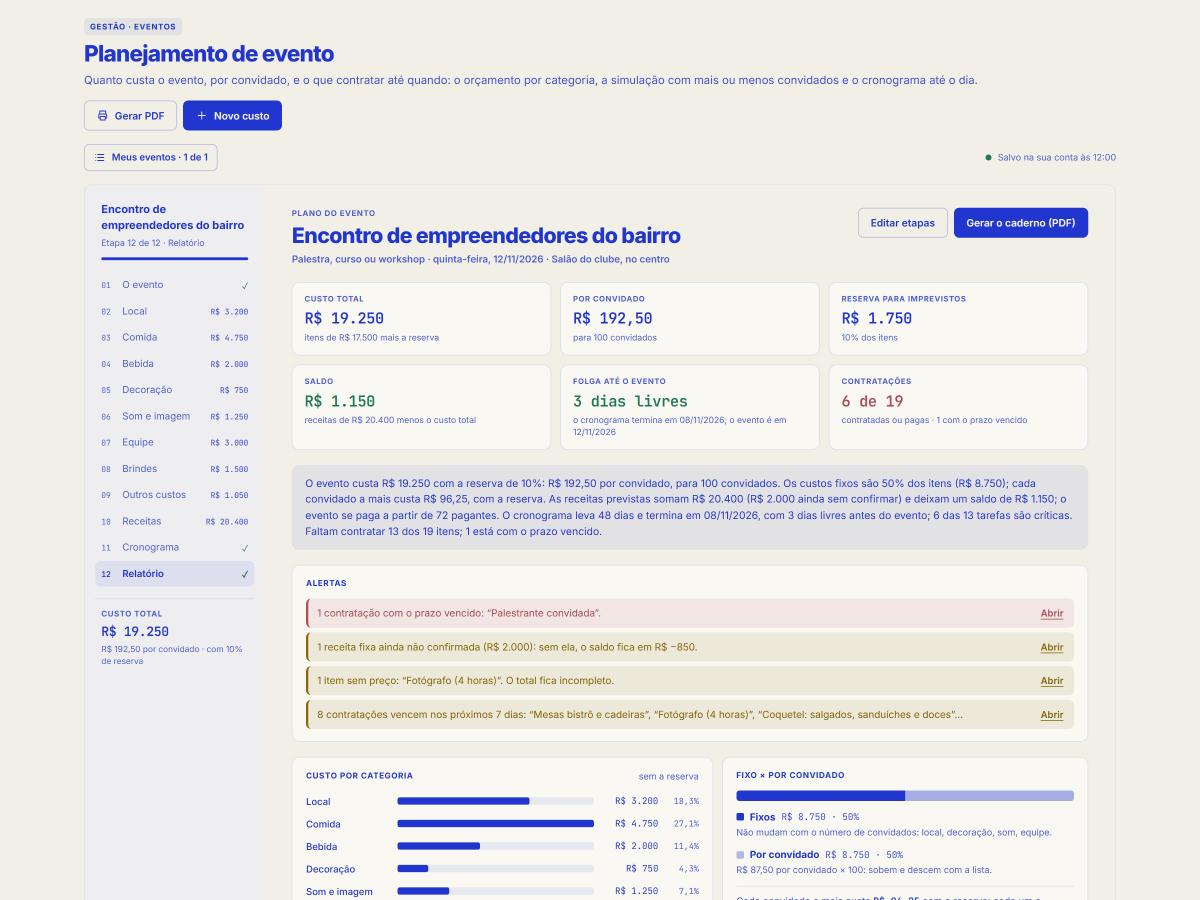Click the PLANO DO EVENTO label

pyautogui.click(x=333, y=213)
